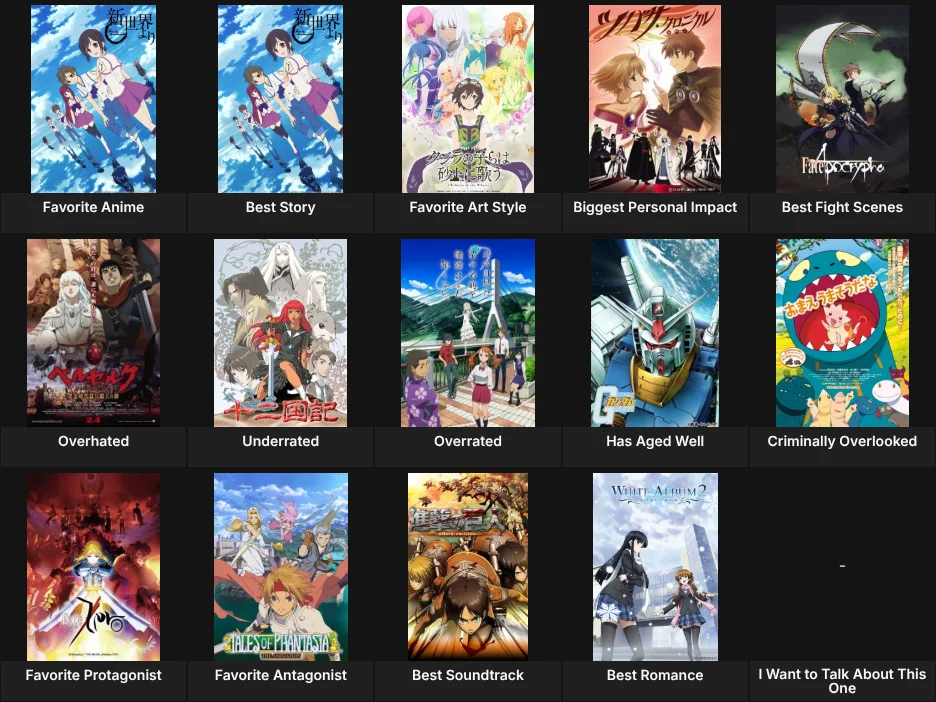The image size is (936, 702).
Task: Click the "Favorite Antagonist" caption
Action: click(x=281, y=675)
